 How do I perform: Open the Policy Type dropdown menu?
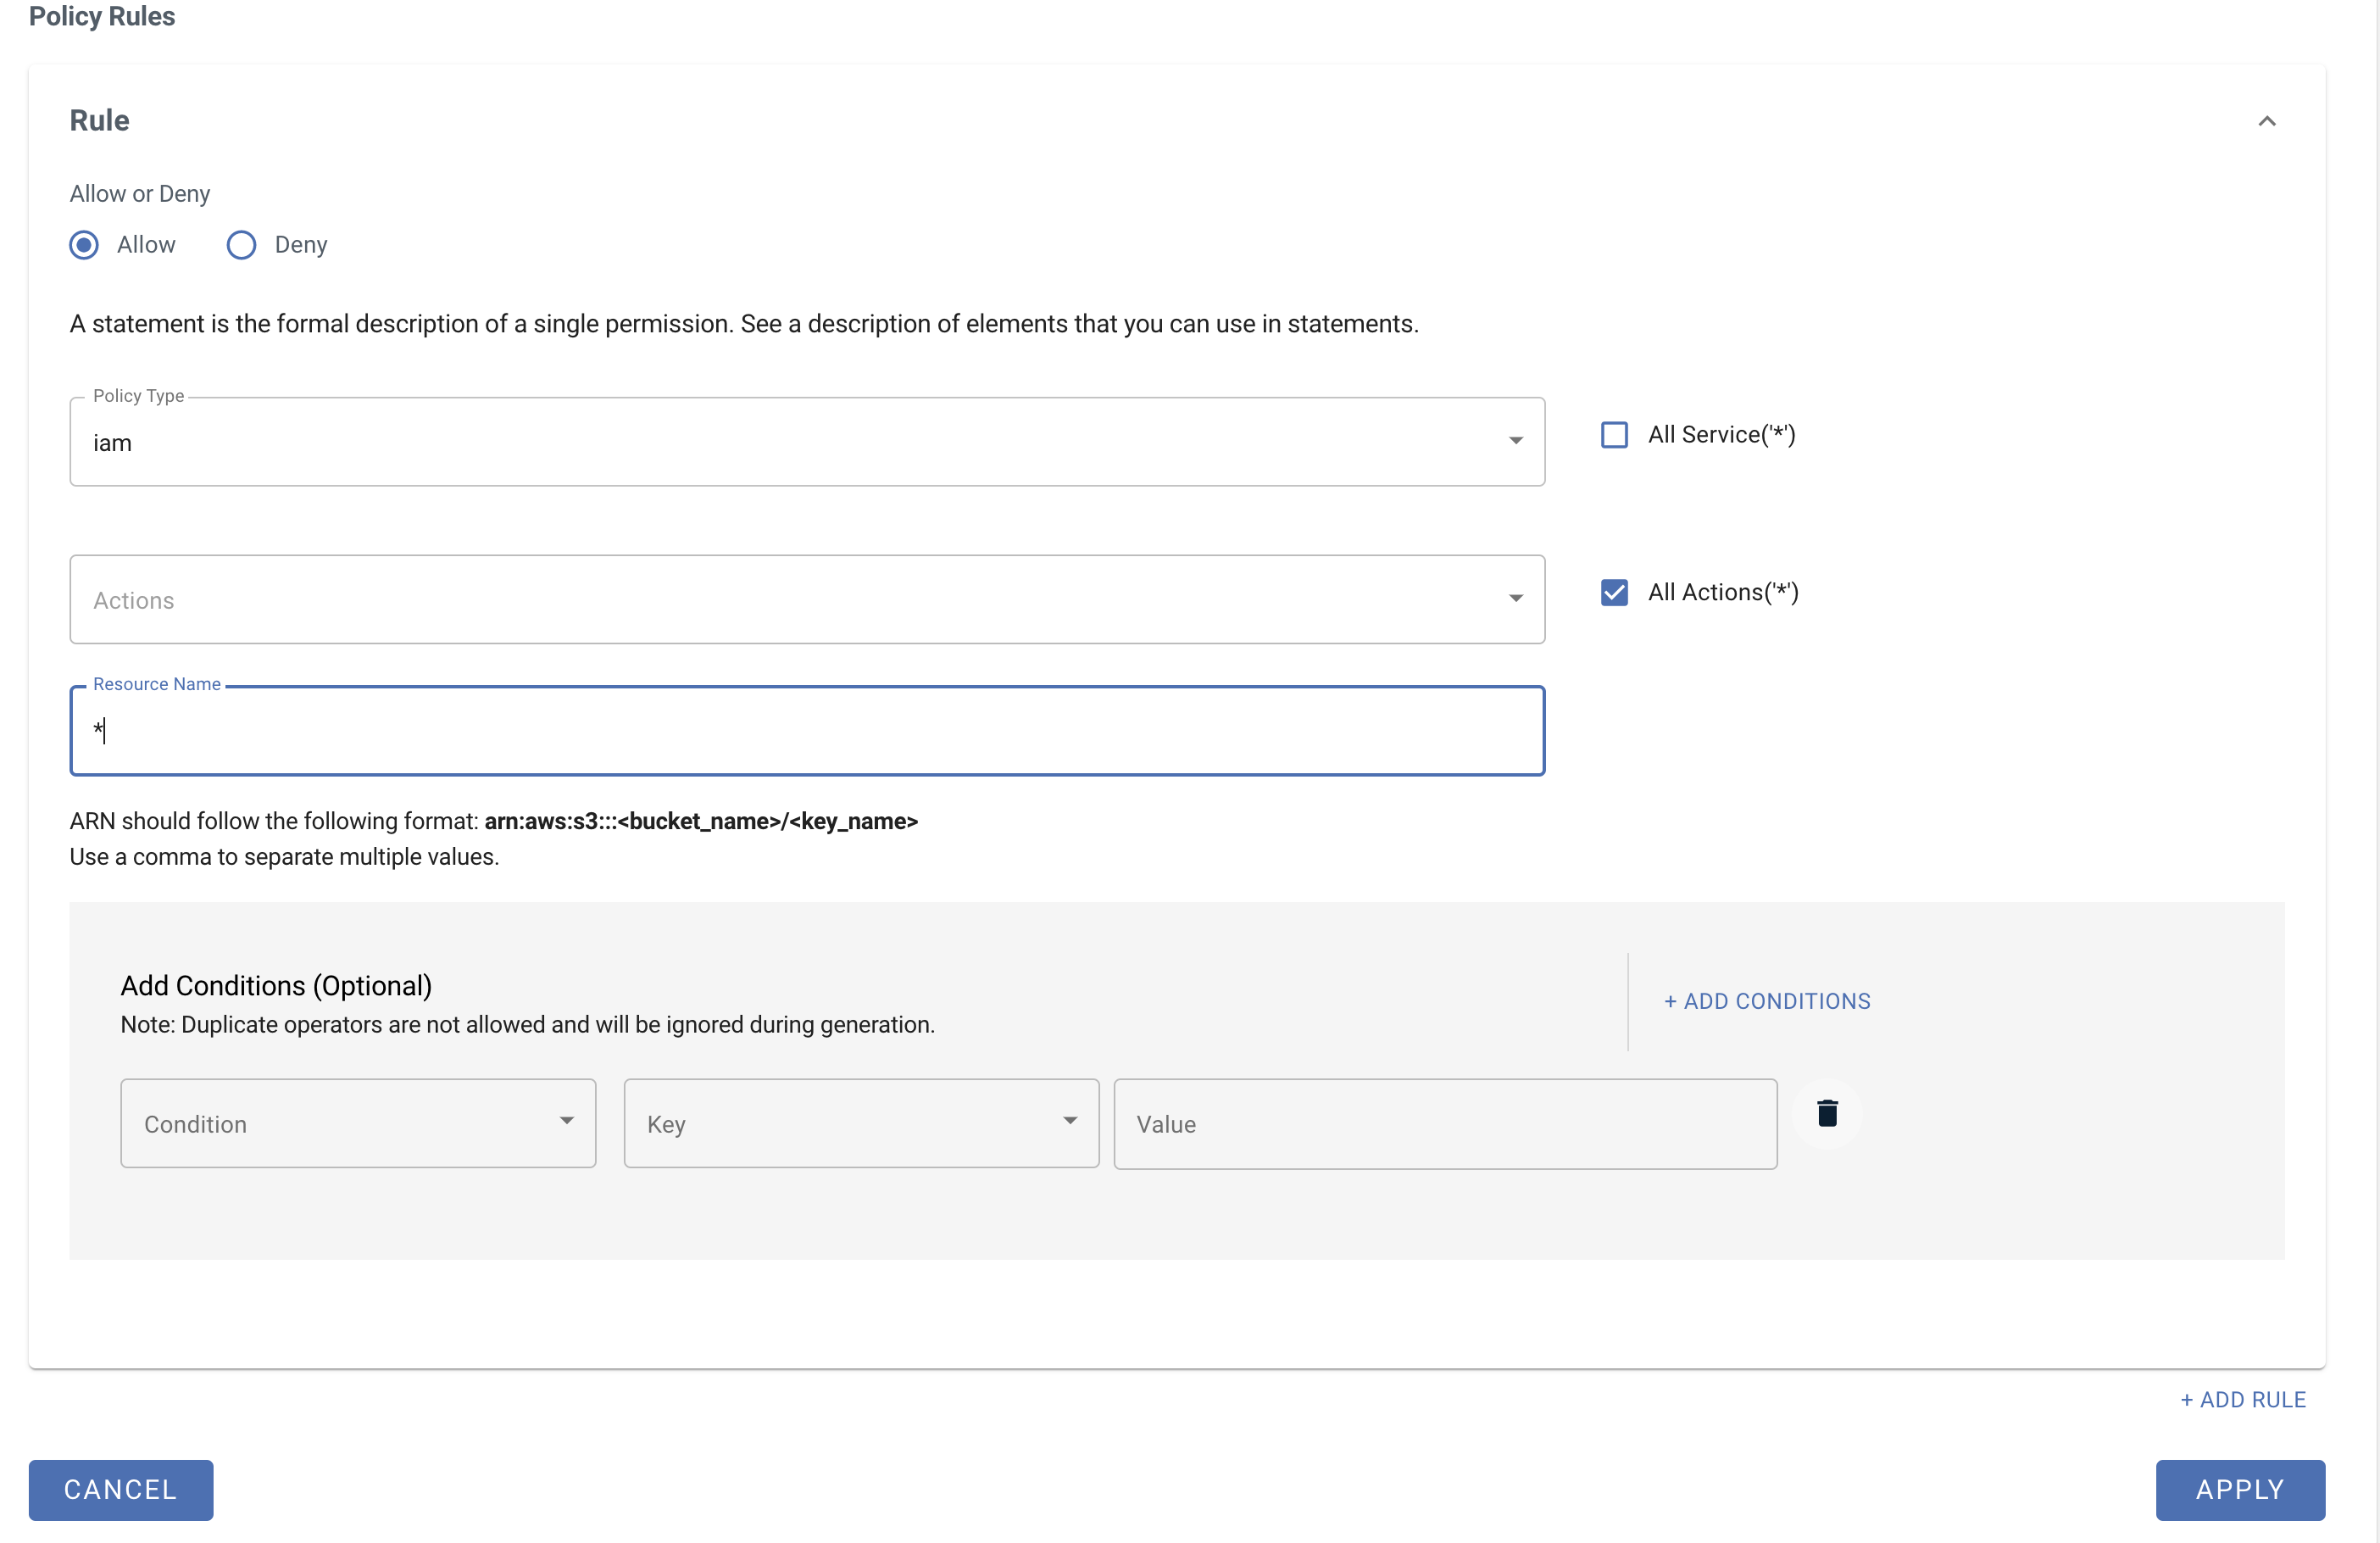click(805, 441)
